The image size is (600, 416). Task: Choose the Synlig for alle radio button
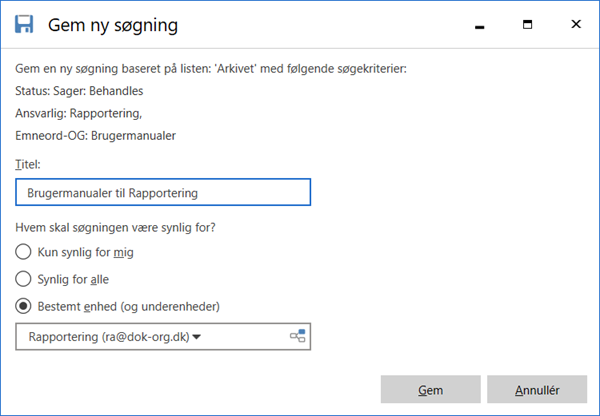tap(23, 279)
